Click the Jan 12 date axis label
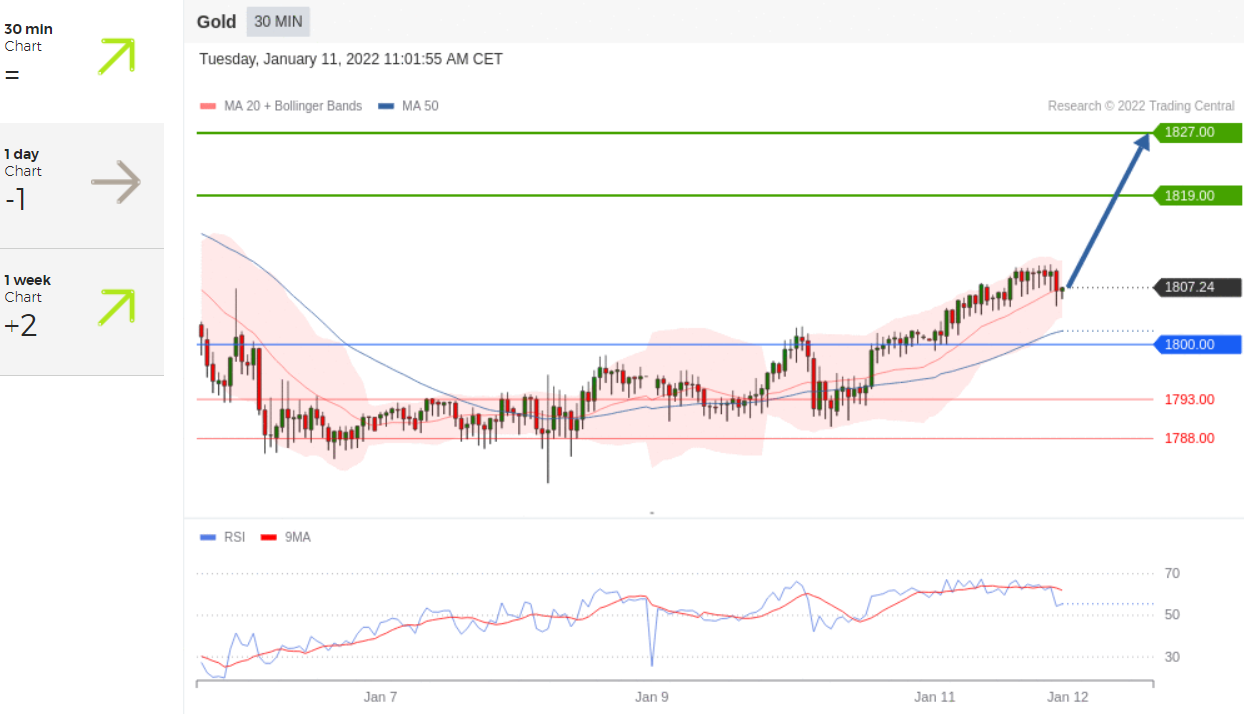The image size is (1244, 714). click(x=1066, y=697)
